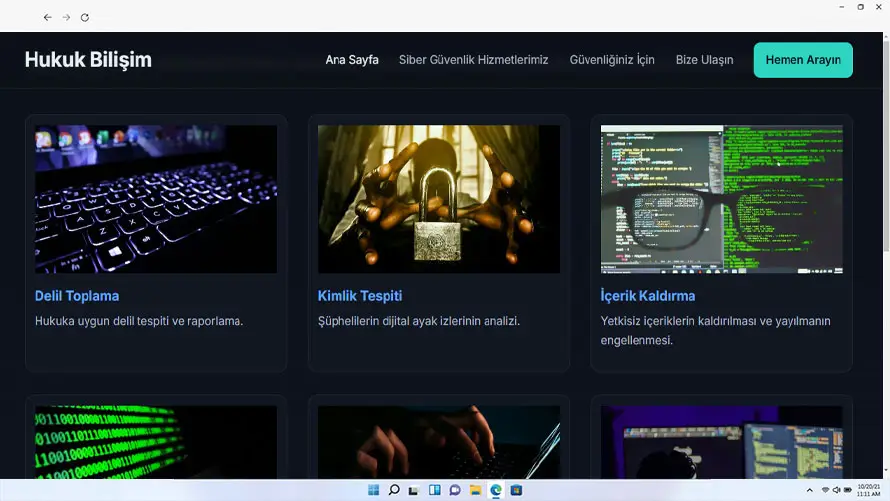Screen dimensions: 890x501
Task: Click the Delil Toplama heading
Action: point(77,296)
